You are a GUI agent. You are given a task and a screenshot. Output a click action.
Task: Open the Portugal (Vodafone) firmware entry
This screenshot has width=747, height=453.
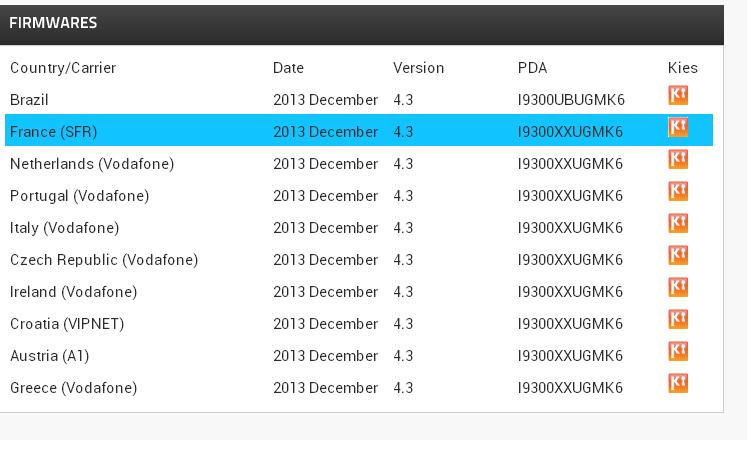click(359, 195)
